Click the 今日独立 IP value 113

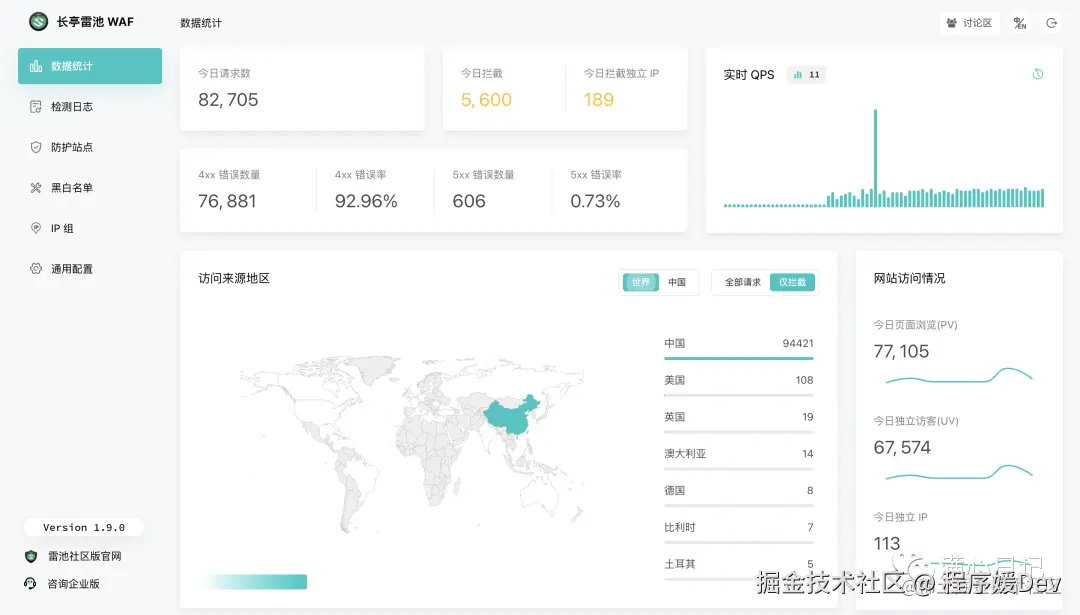[x=886, y=544]
